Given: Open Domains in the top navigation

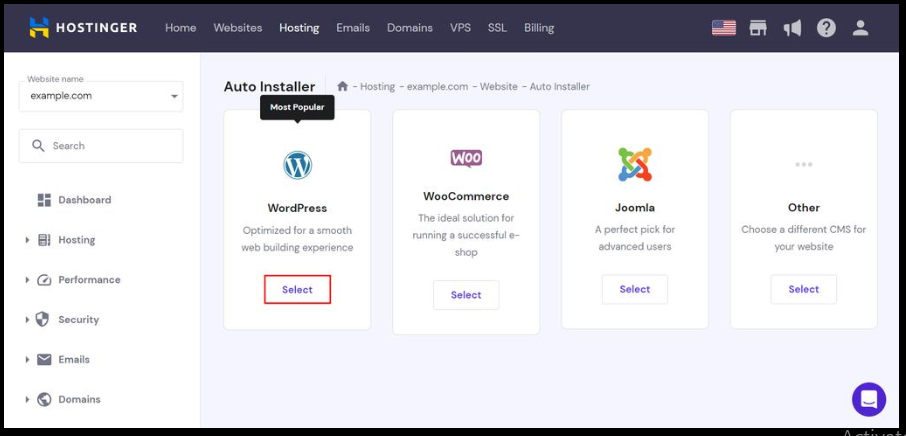Looking at the screenshot, I should (x=410, y=28).
